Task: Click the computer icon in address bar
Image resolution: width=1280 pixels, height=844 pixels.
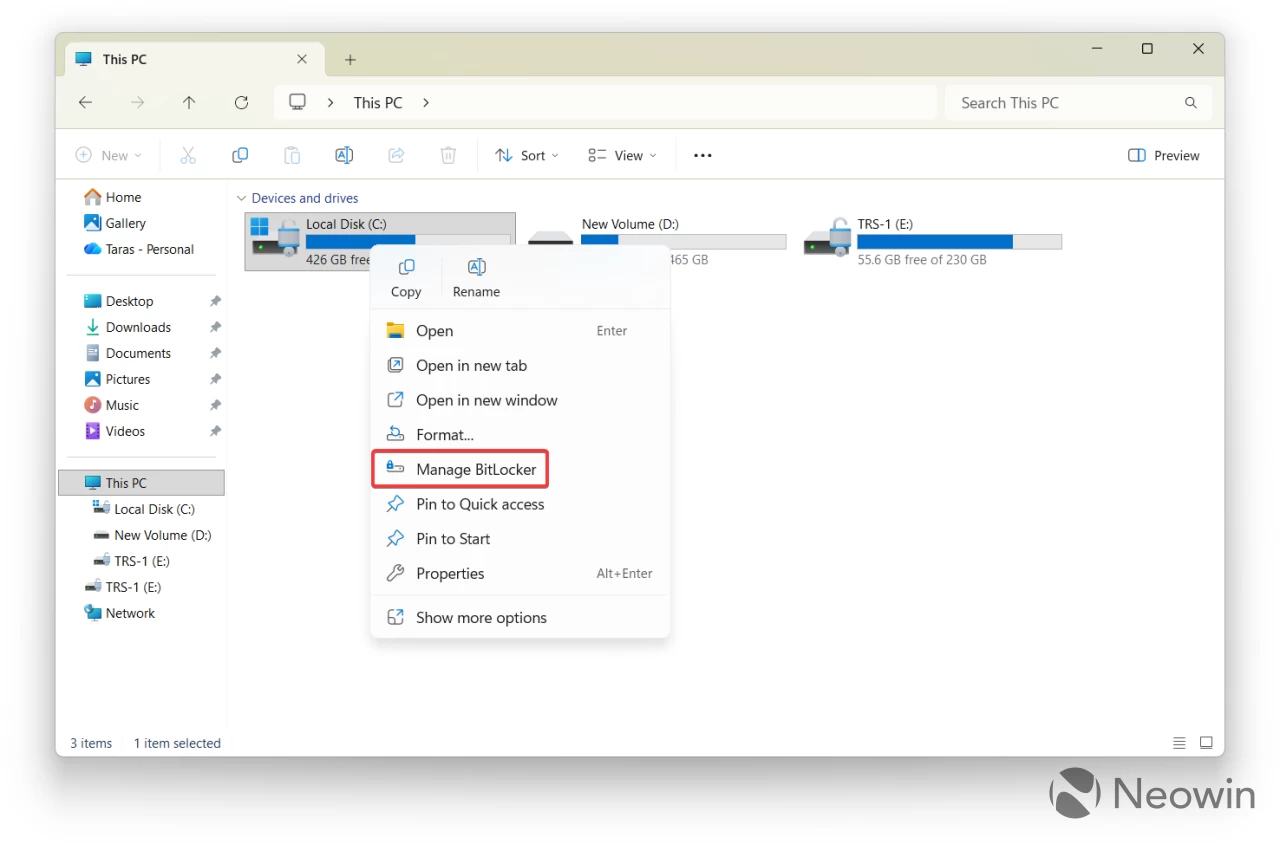Action: (297, 102)
